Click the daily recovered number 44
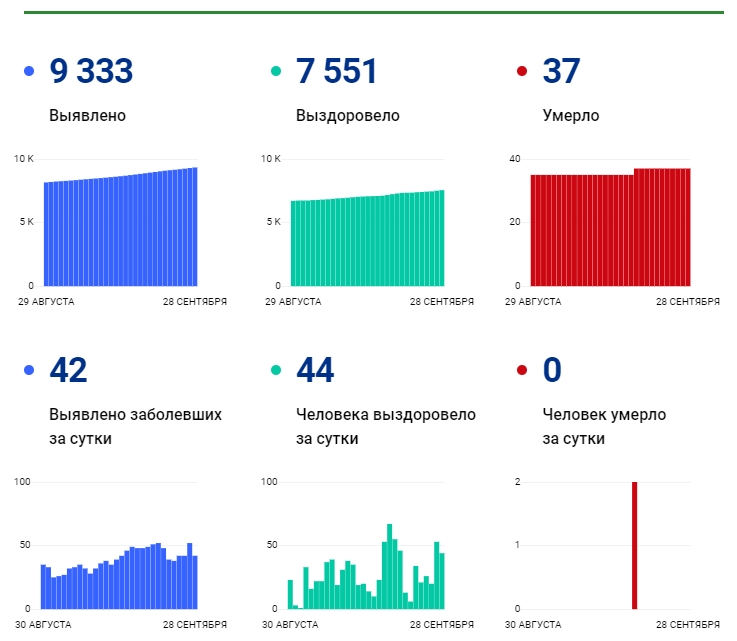737x641 pixels. coord(315,370)
